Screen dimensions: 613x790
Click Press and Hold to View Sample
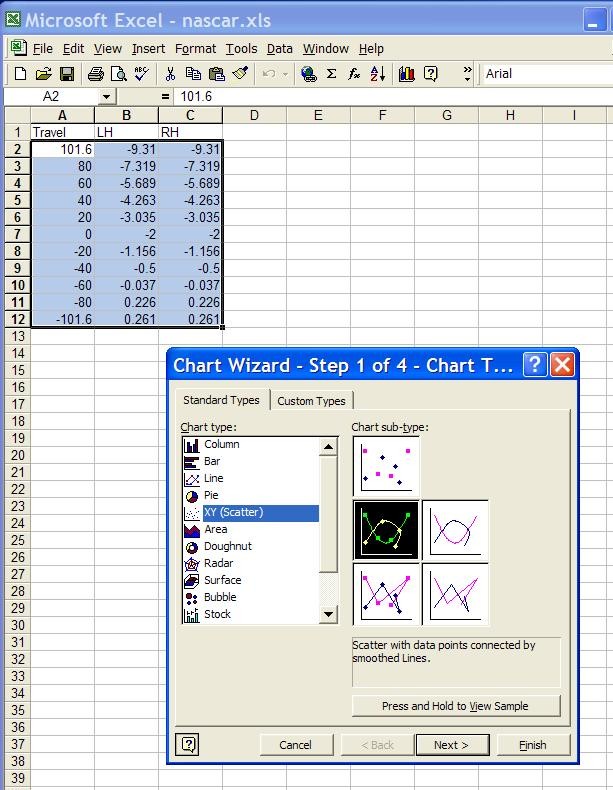[x=455, y=706]
